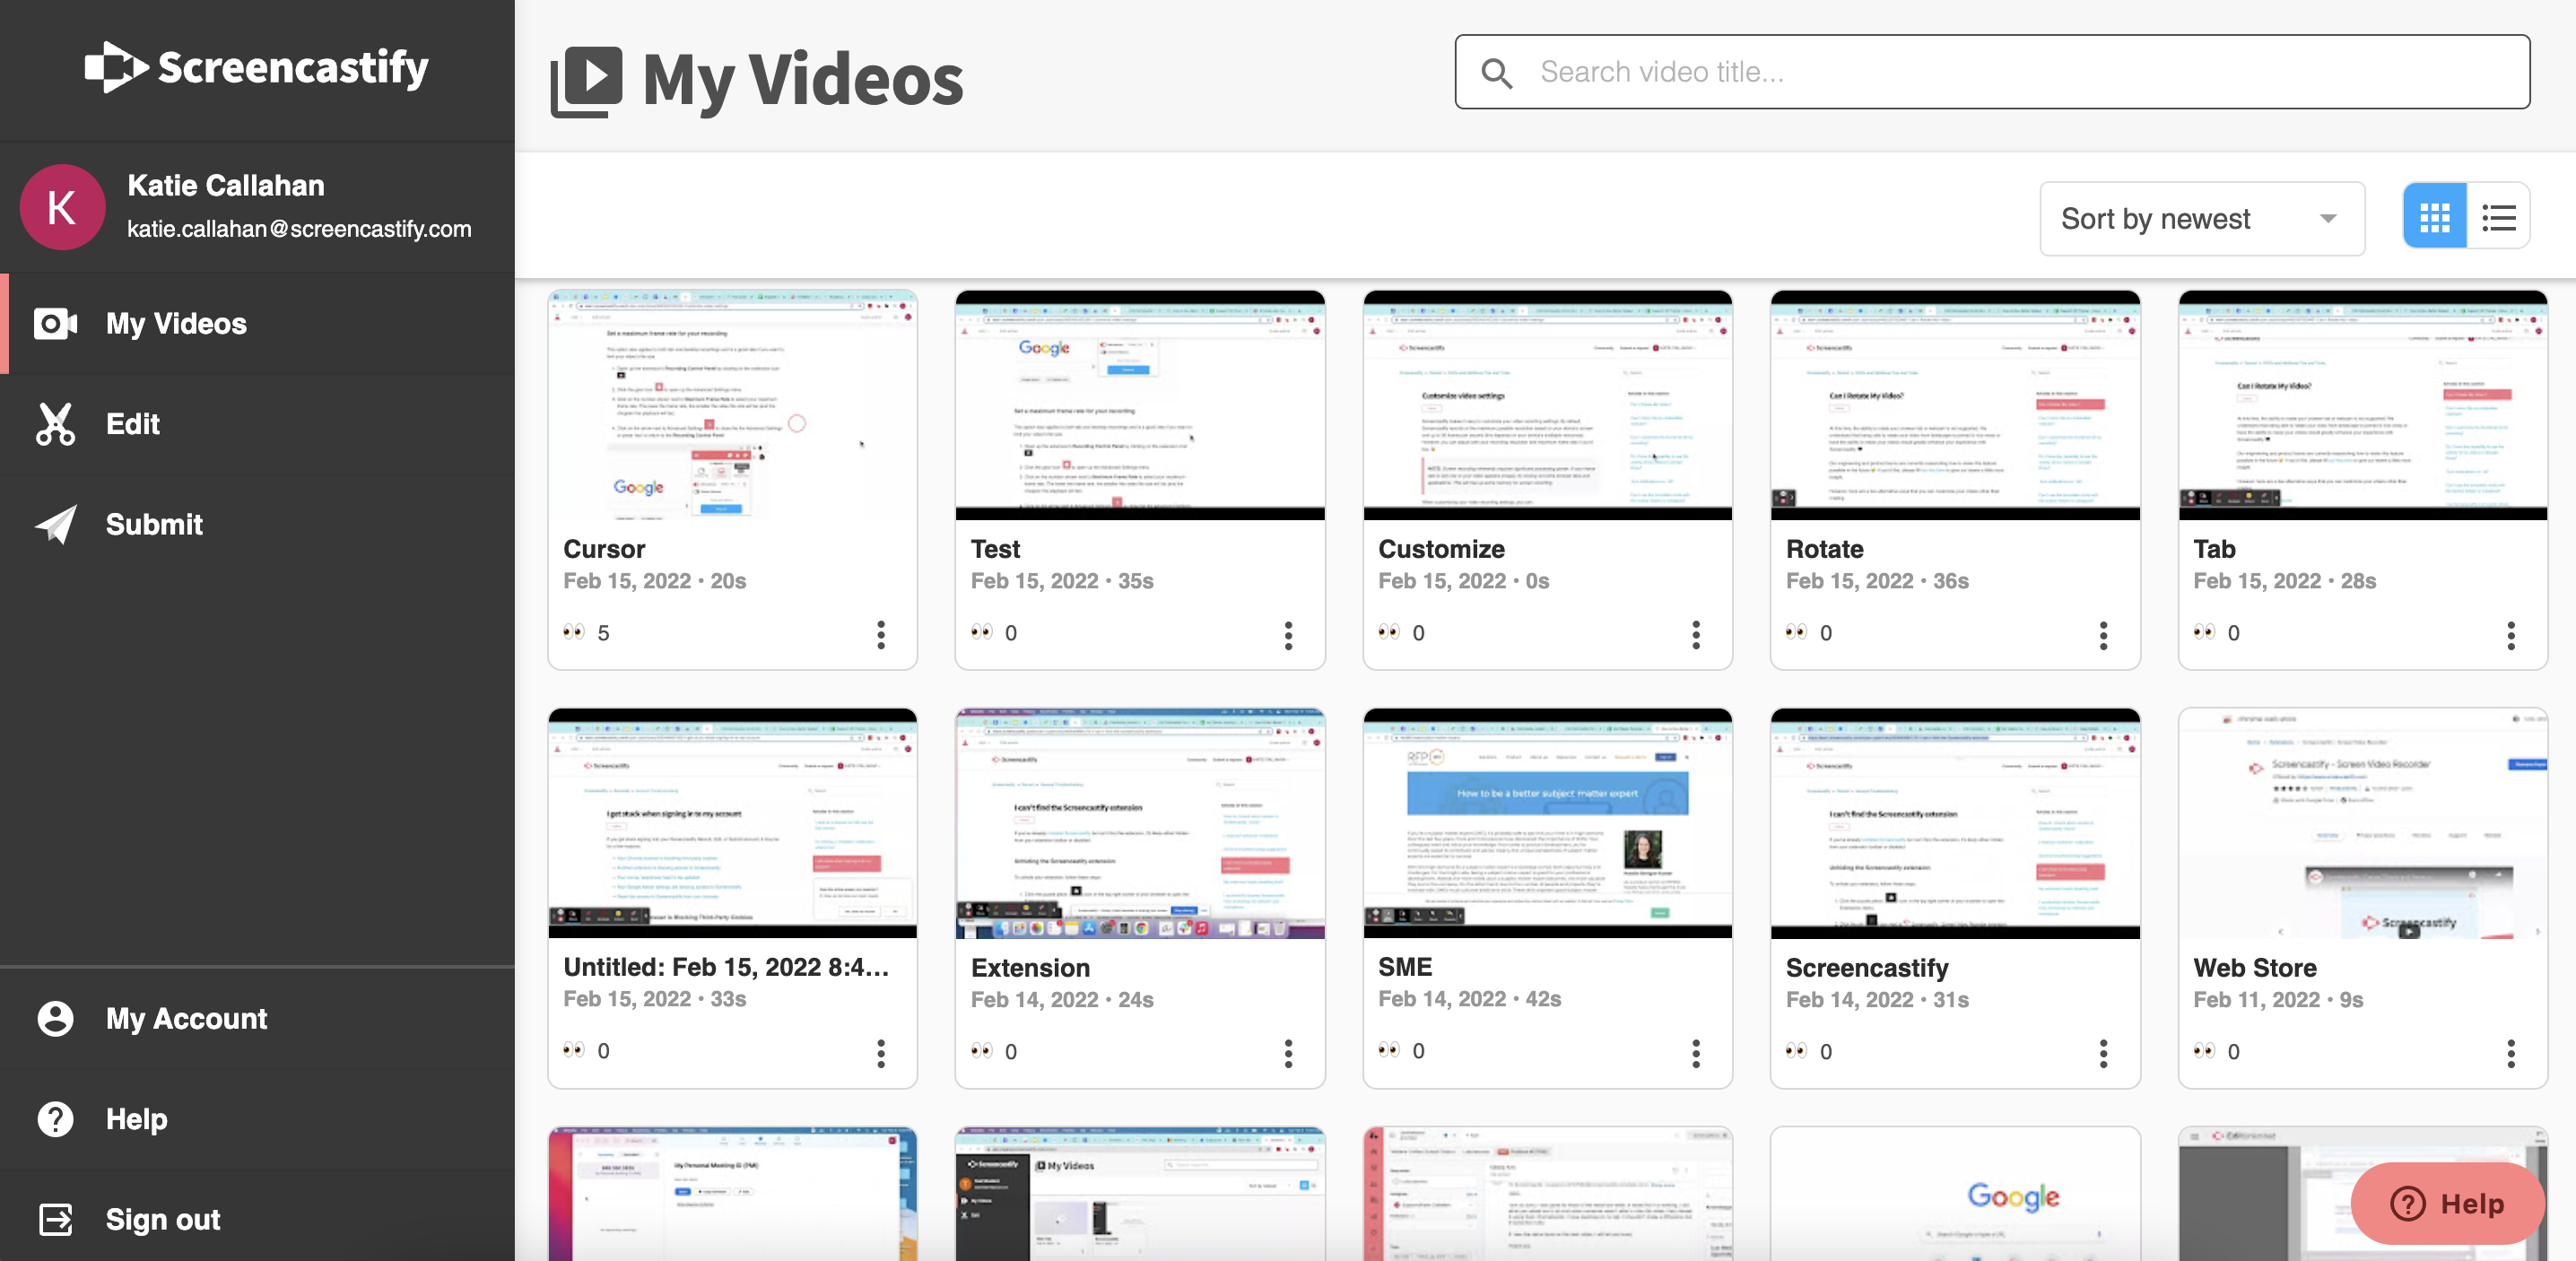Select the paper plane Submit icon
Screen dimensions: 2576x1261
56,524
